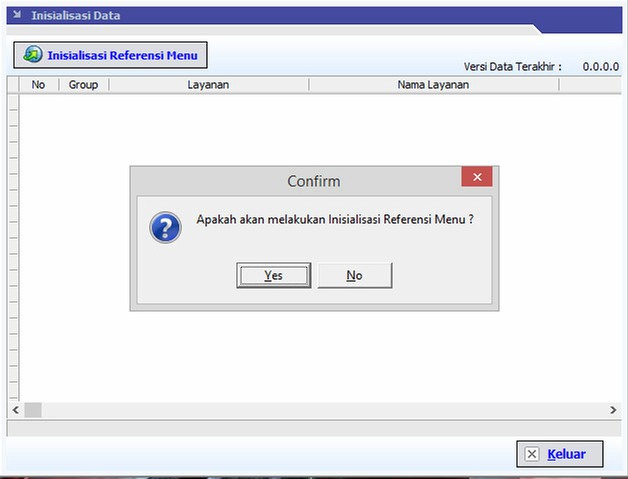Click the right arrow of horizontal scrollbar
Image resolution: width=628 pixels, height=479 pixels.
[613, 410]
